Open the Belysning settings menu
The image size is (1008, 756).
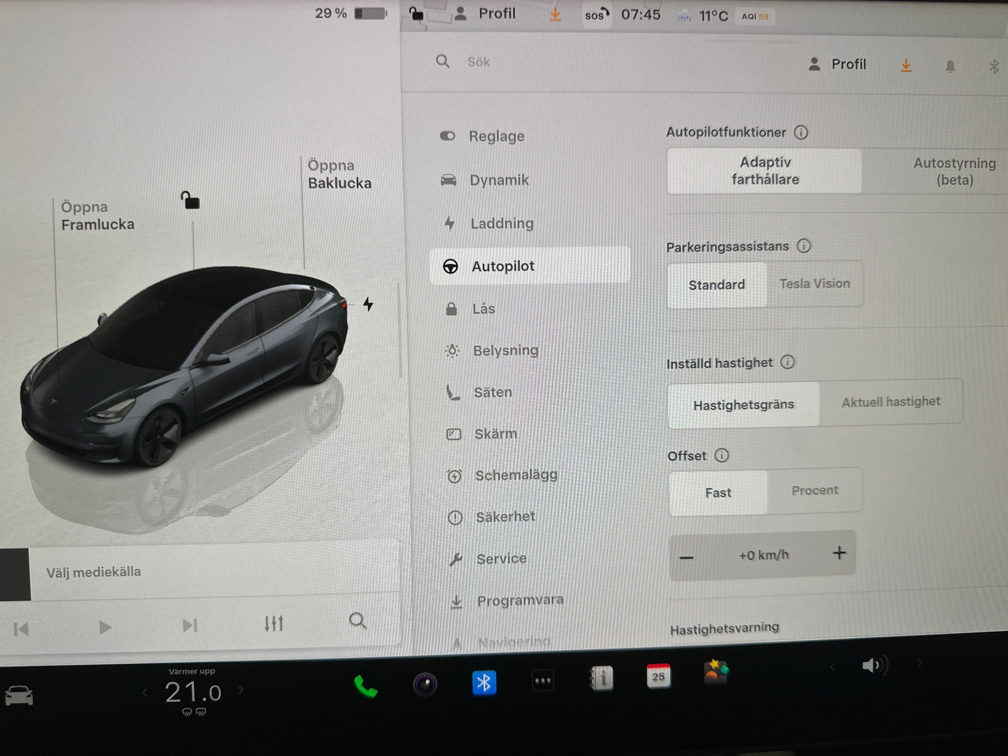tap(505, 350)
